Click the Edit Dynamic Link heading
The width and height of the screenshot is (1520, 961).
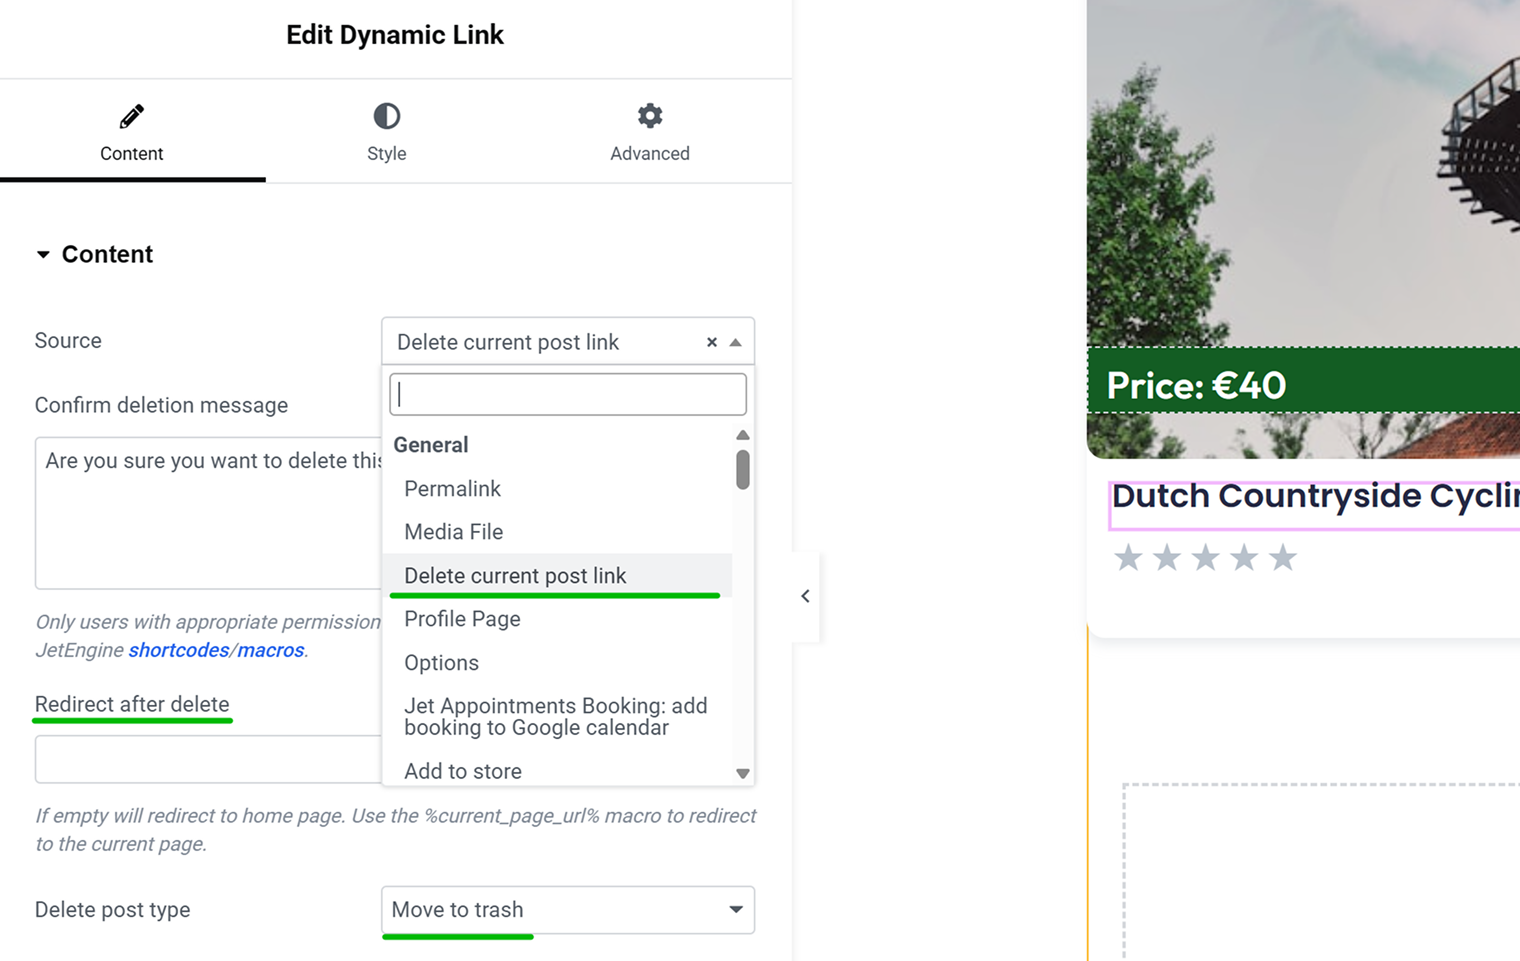coord(395,35)
